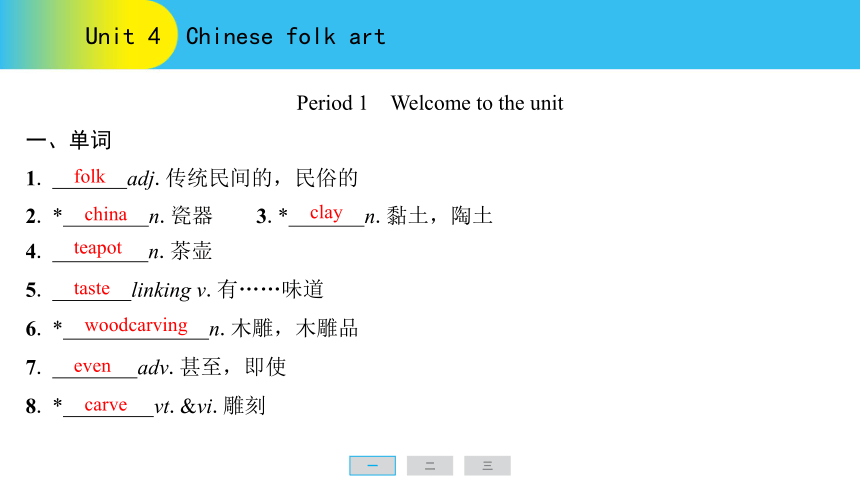The image size is (860, 484).
Task: Click the answer blank with taste
Action: tap(92, 289)
